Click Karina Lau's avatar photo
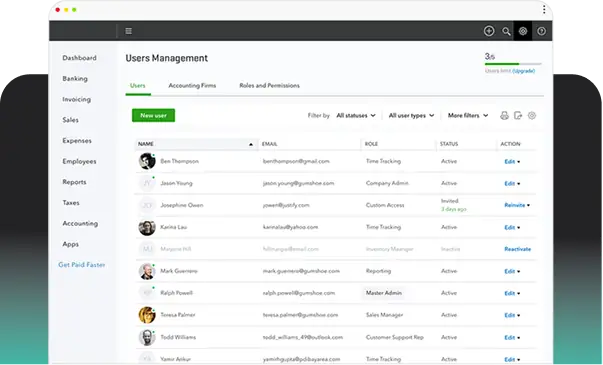This screenshot has height=365, width=603. point(147,227)
